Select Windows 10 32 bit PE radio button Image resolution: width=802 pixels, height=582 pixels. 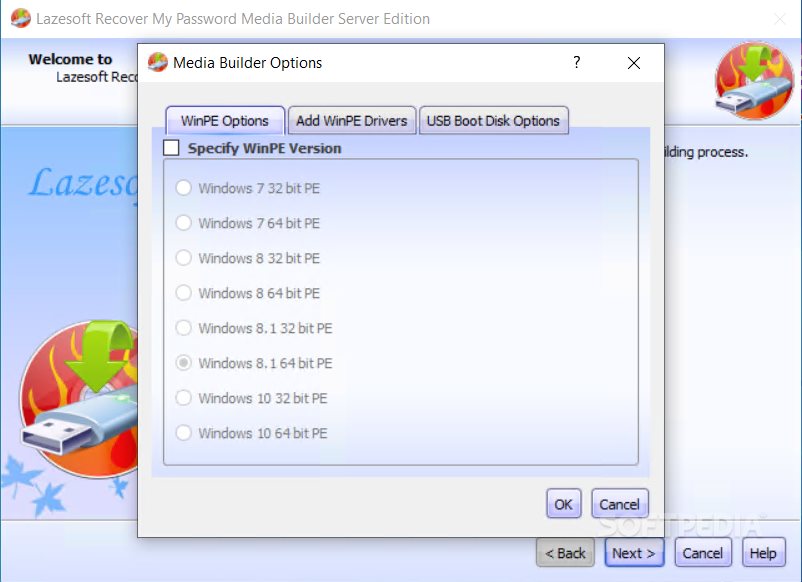[x=184, y=398]
